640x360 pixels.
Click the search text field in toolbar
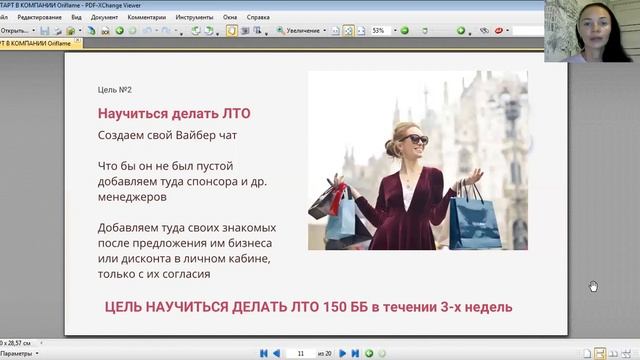[528, 31]
